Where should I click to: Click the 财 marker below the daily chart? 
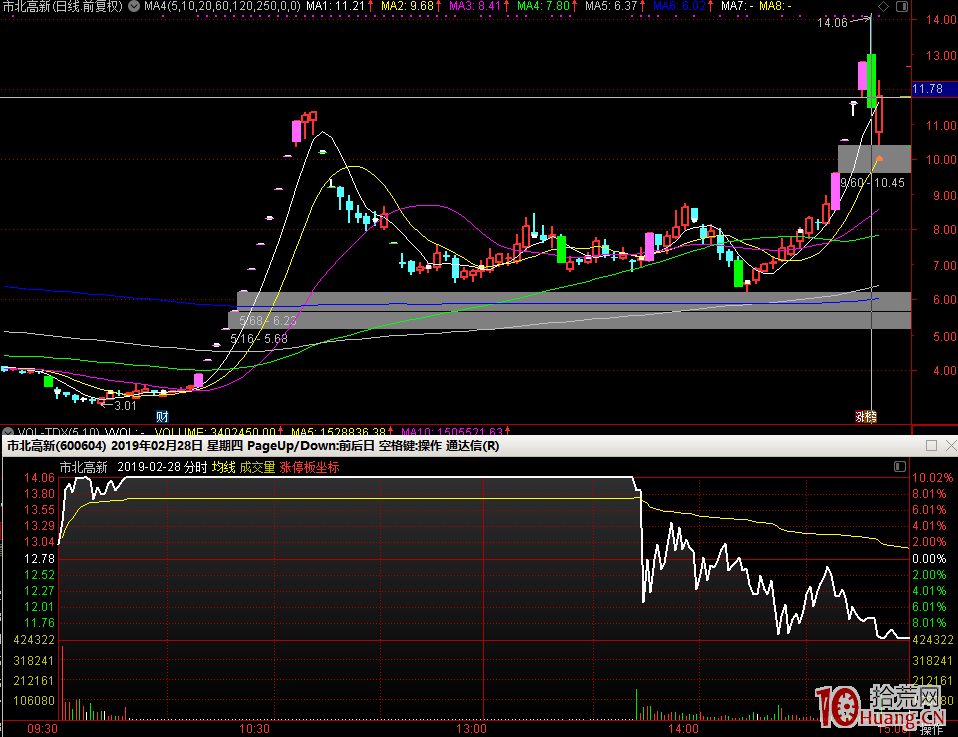[162, 417]
